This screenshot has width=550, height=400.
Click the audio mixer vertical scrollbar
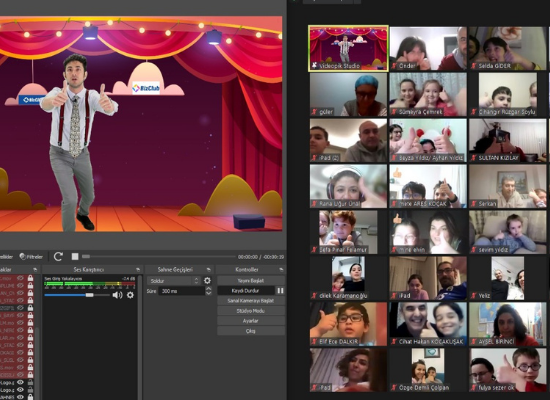[140, 337]
